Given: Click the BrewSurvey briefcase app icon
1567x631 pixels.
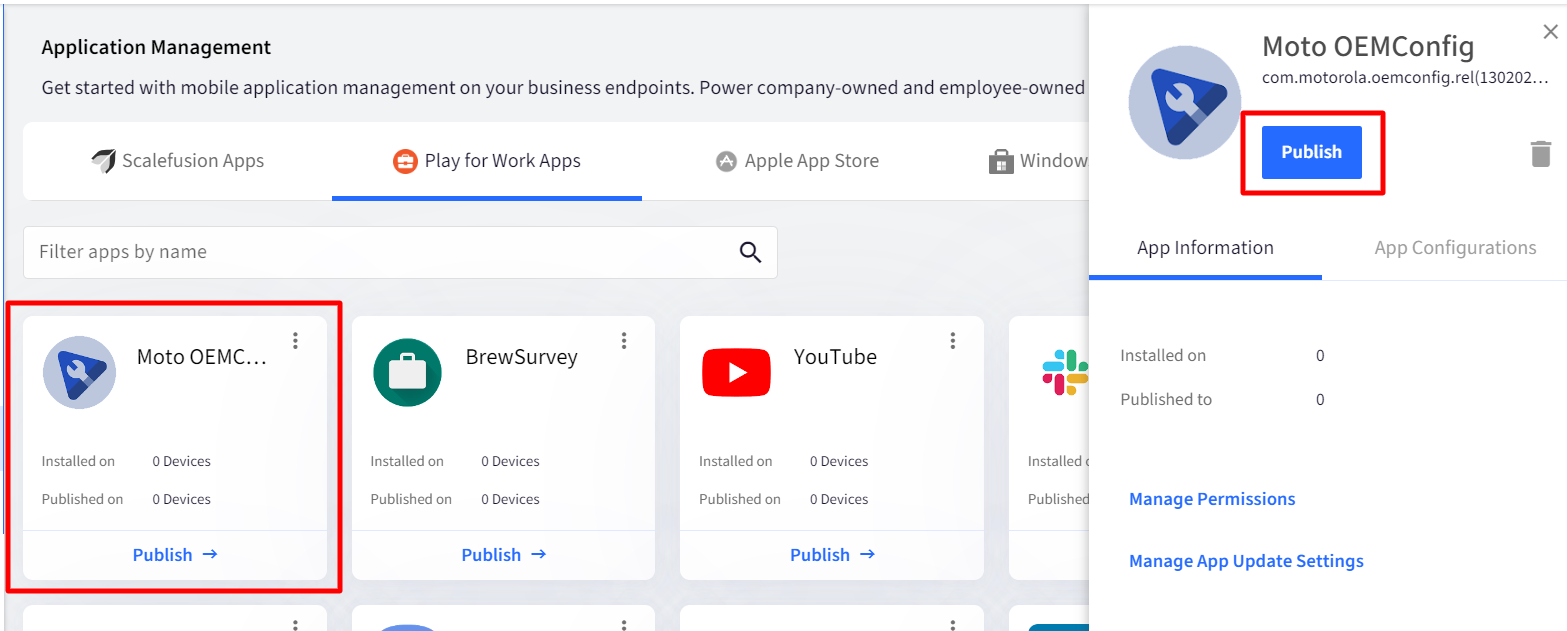Looking at the screenshot, I should (x=407, y=372).
